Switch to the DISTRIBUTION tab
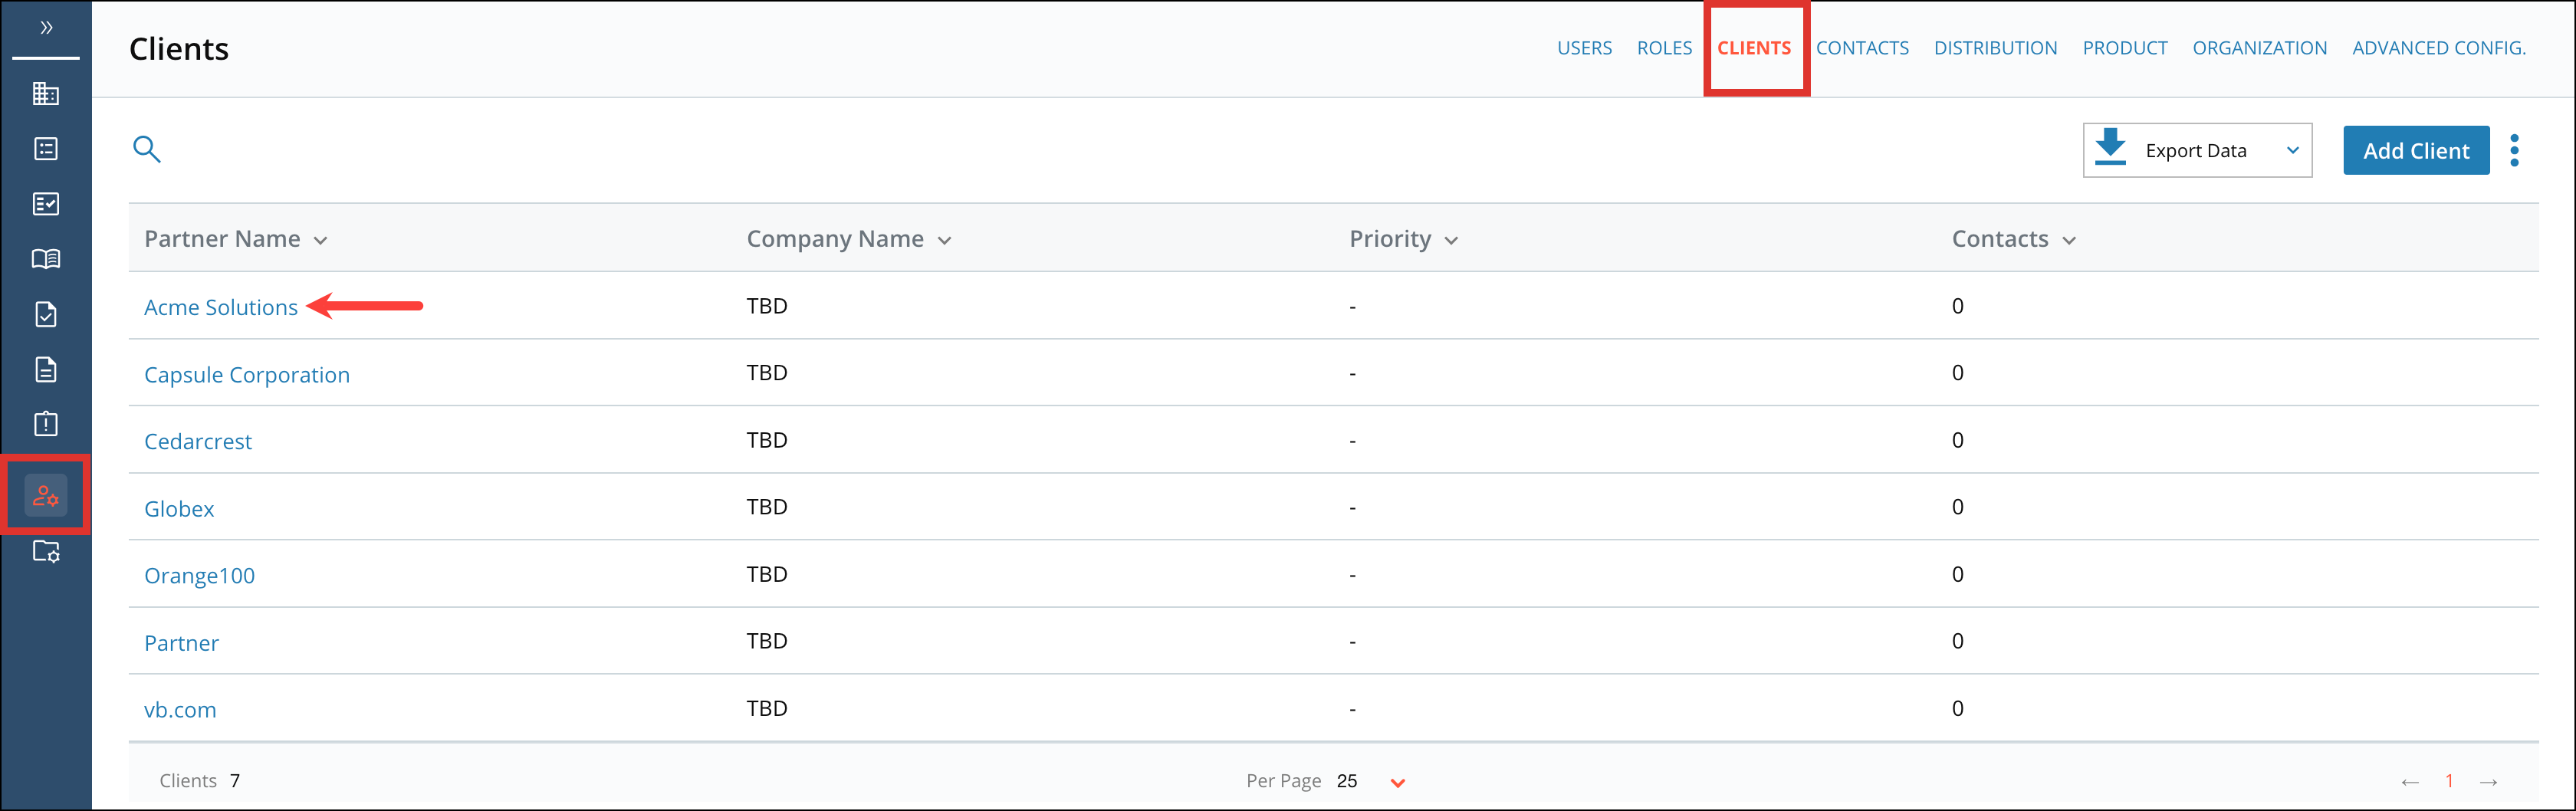Screen dimensions: 2576x811 1995,48
